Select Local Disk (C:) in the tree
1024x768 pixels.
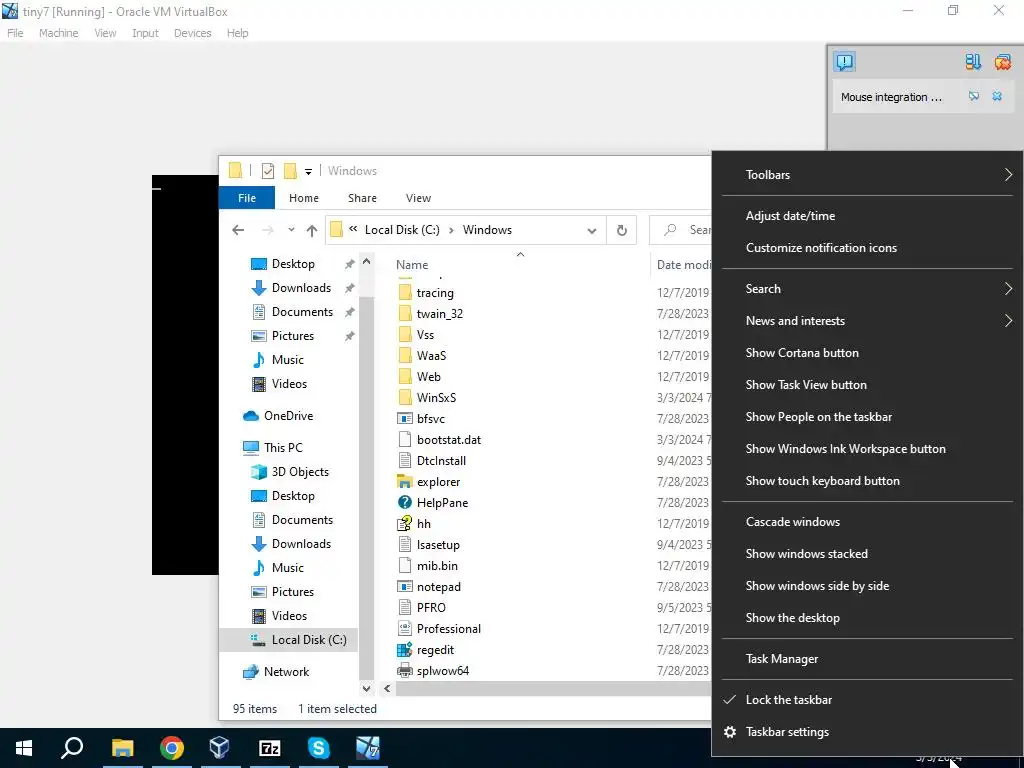[x=309, y=640]
